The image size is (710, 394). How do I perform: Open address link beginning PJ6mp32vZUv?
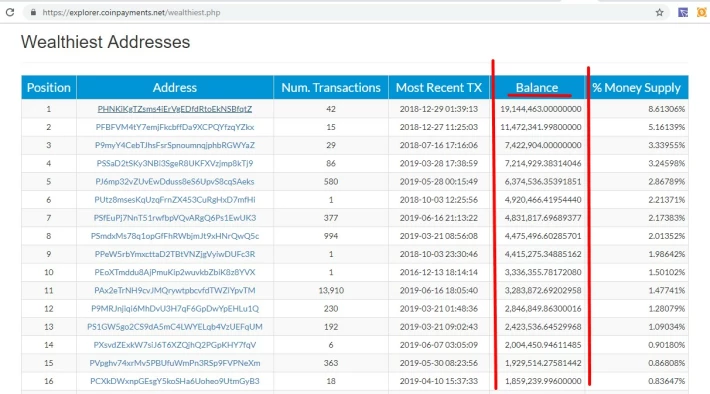pos(175,182)
